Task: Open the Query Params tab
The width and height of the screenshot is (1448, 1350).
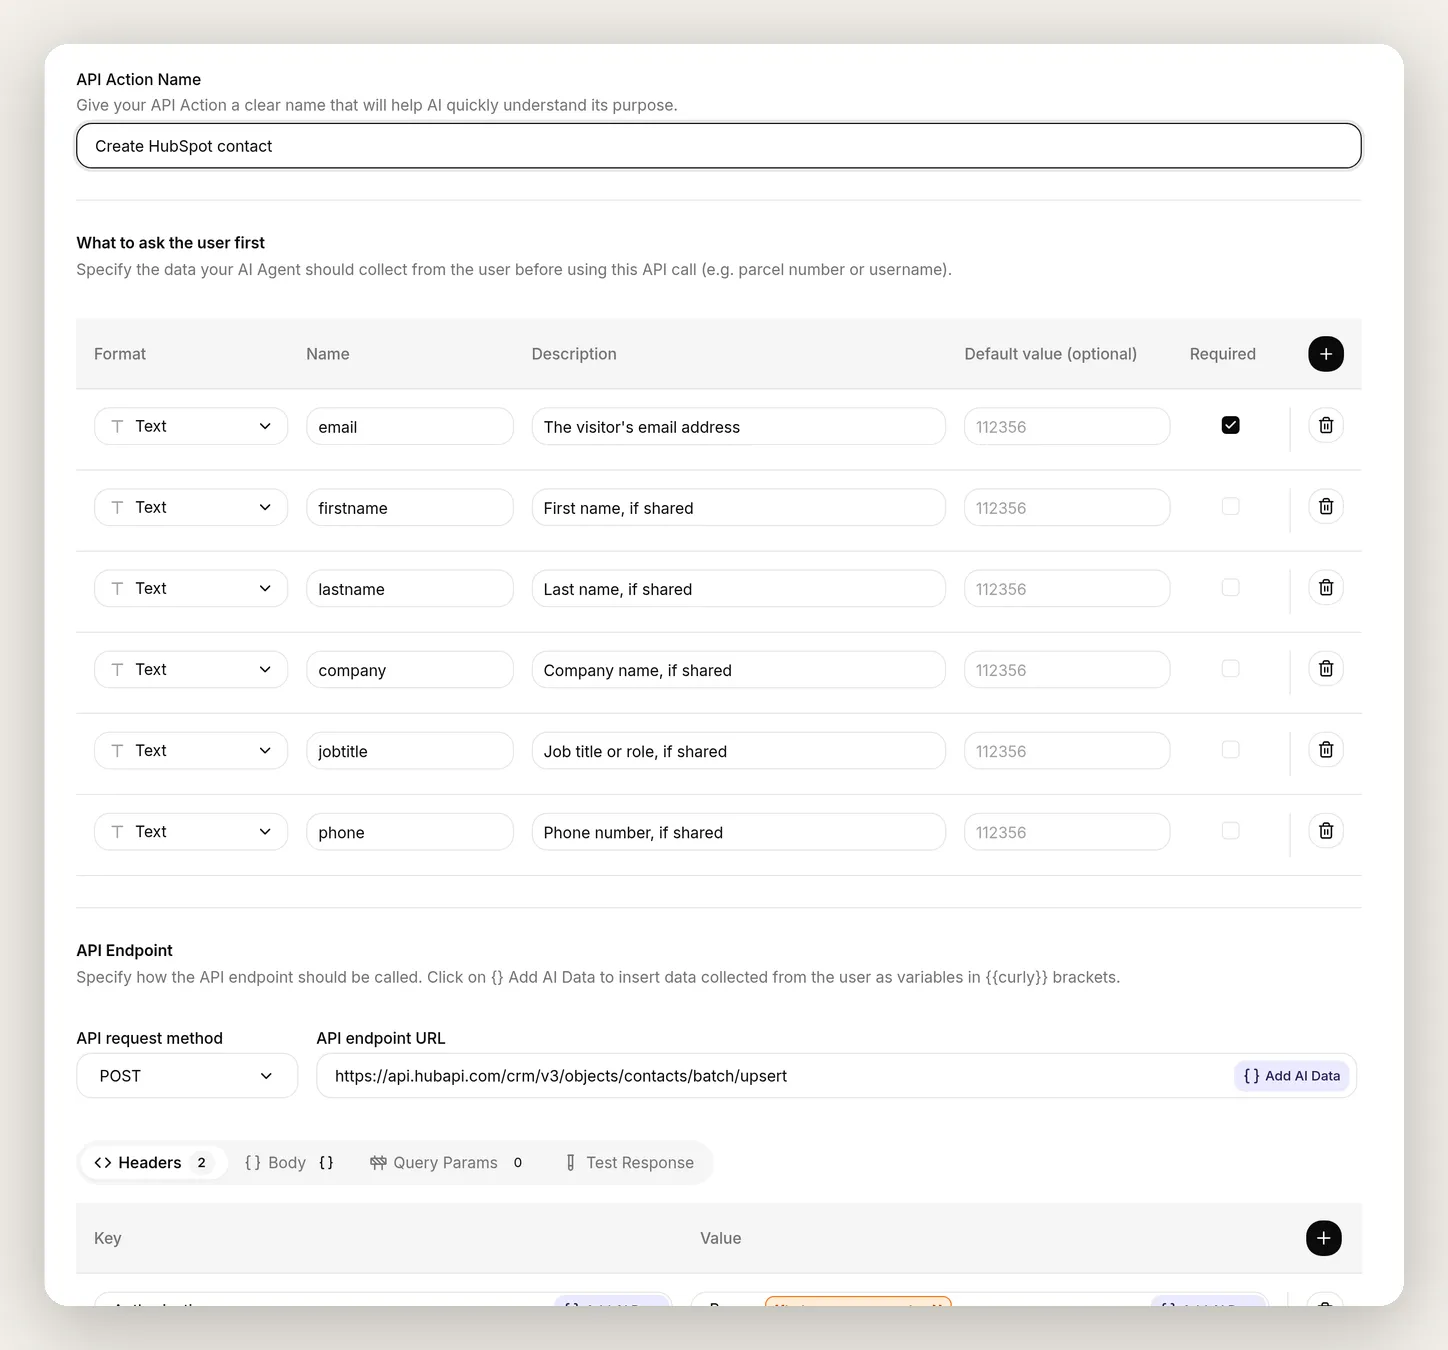Action: pos(446,1163)
